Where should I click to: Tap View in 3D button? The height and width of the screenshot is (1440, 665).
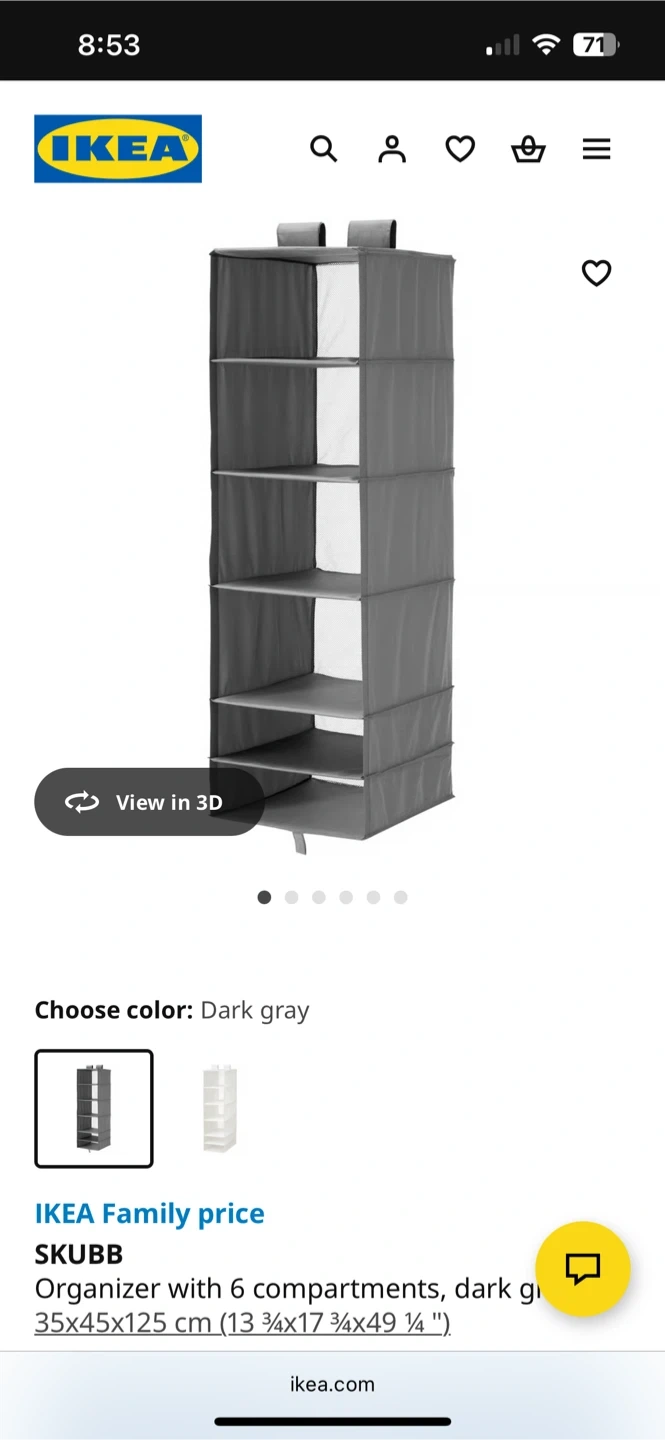(149, 802)
